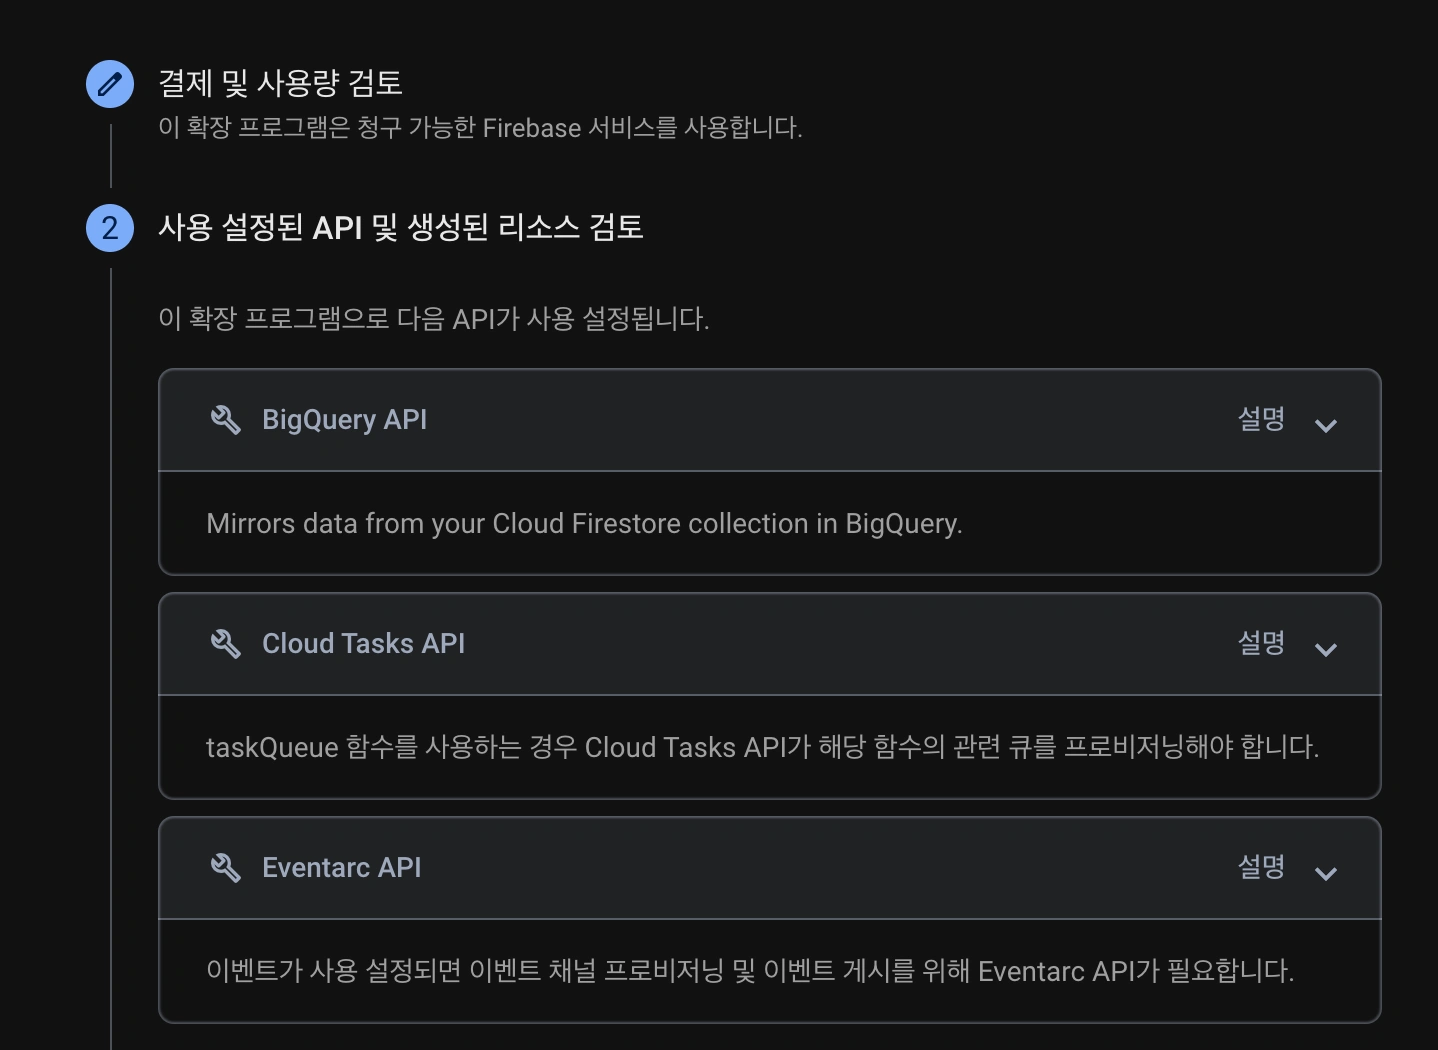Click the Mirrors data from Firestore description

coord(584,524)
